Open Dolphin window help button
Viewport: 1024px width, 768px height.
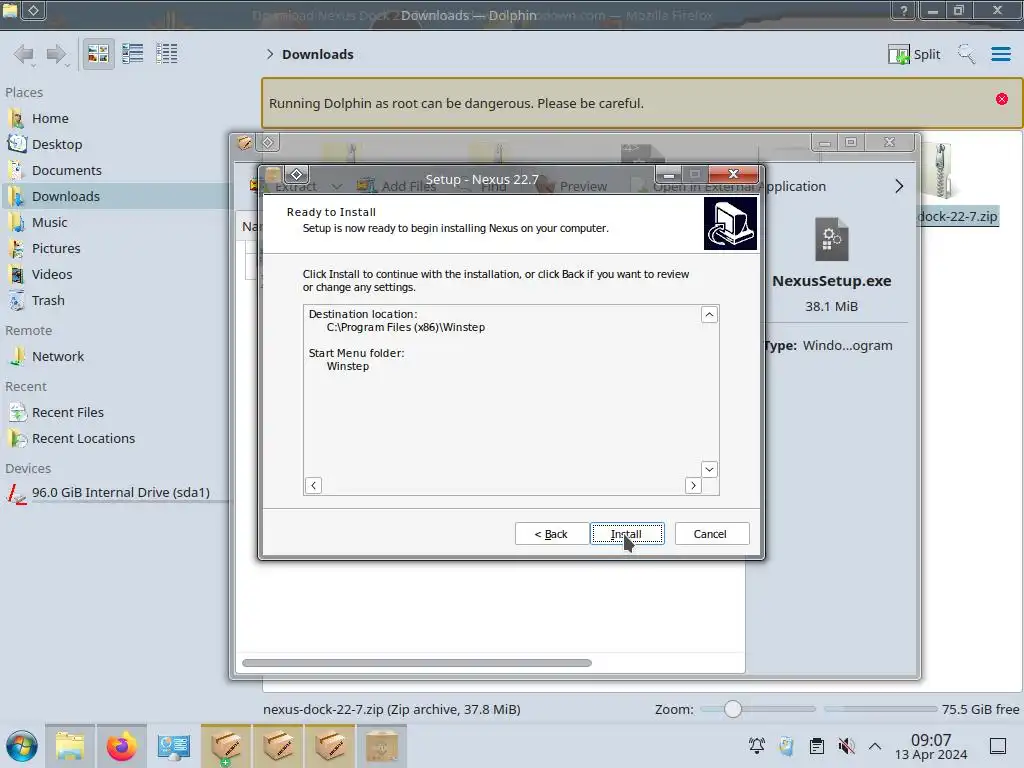pyautogui.click(x=904, y=10)
